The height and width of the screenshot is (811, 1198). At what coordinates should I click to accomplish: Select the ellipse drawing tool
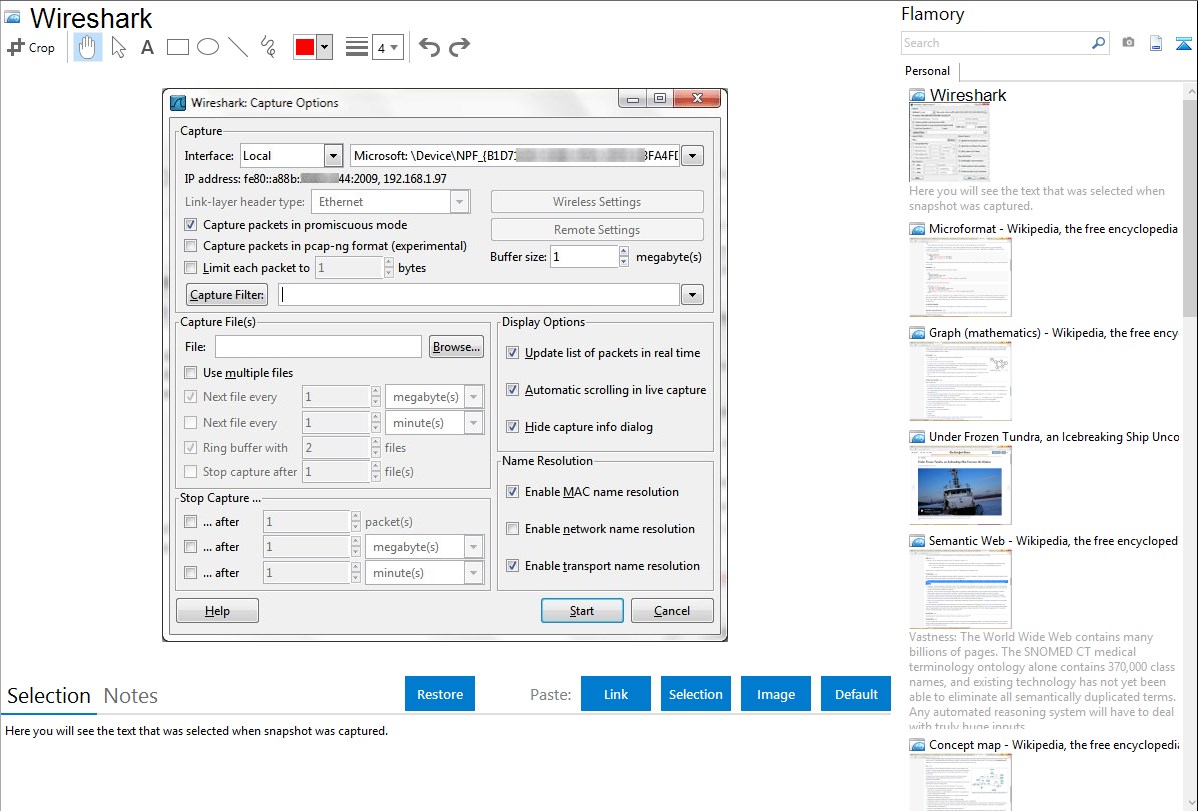(208, 47)
